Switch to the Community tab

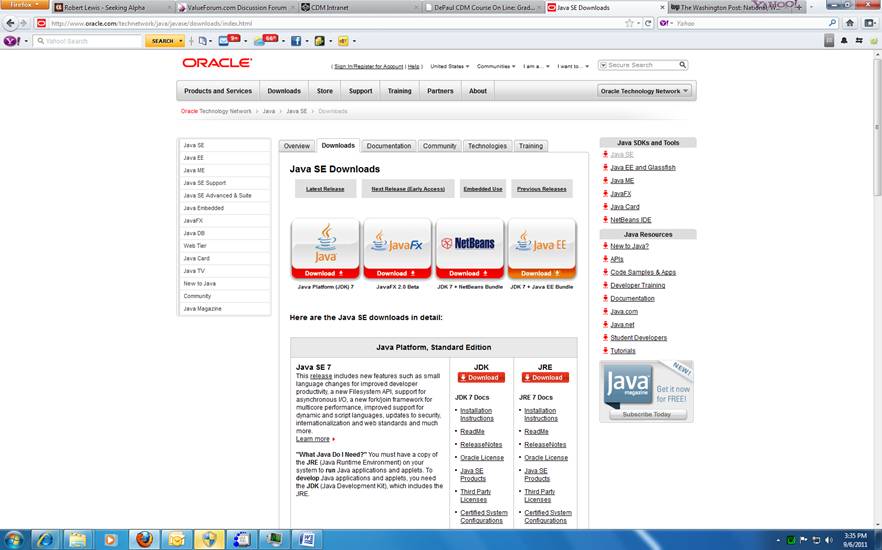pyautogui.click(x=439, y=146)
